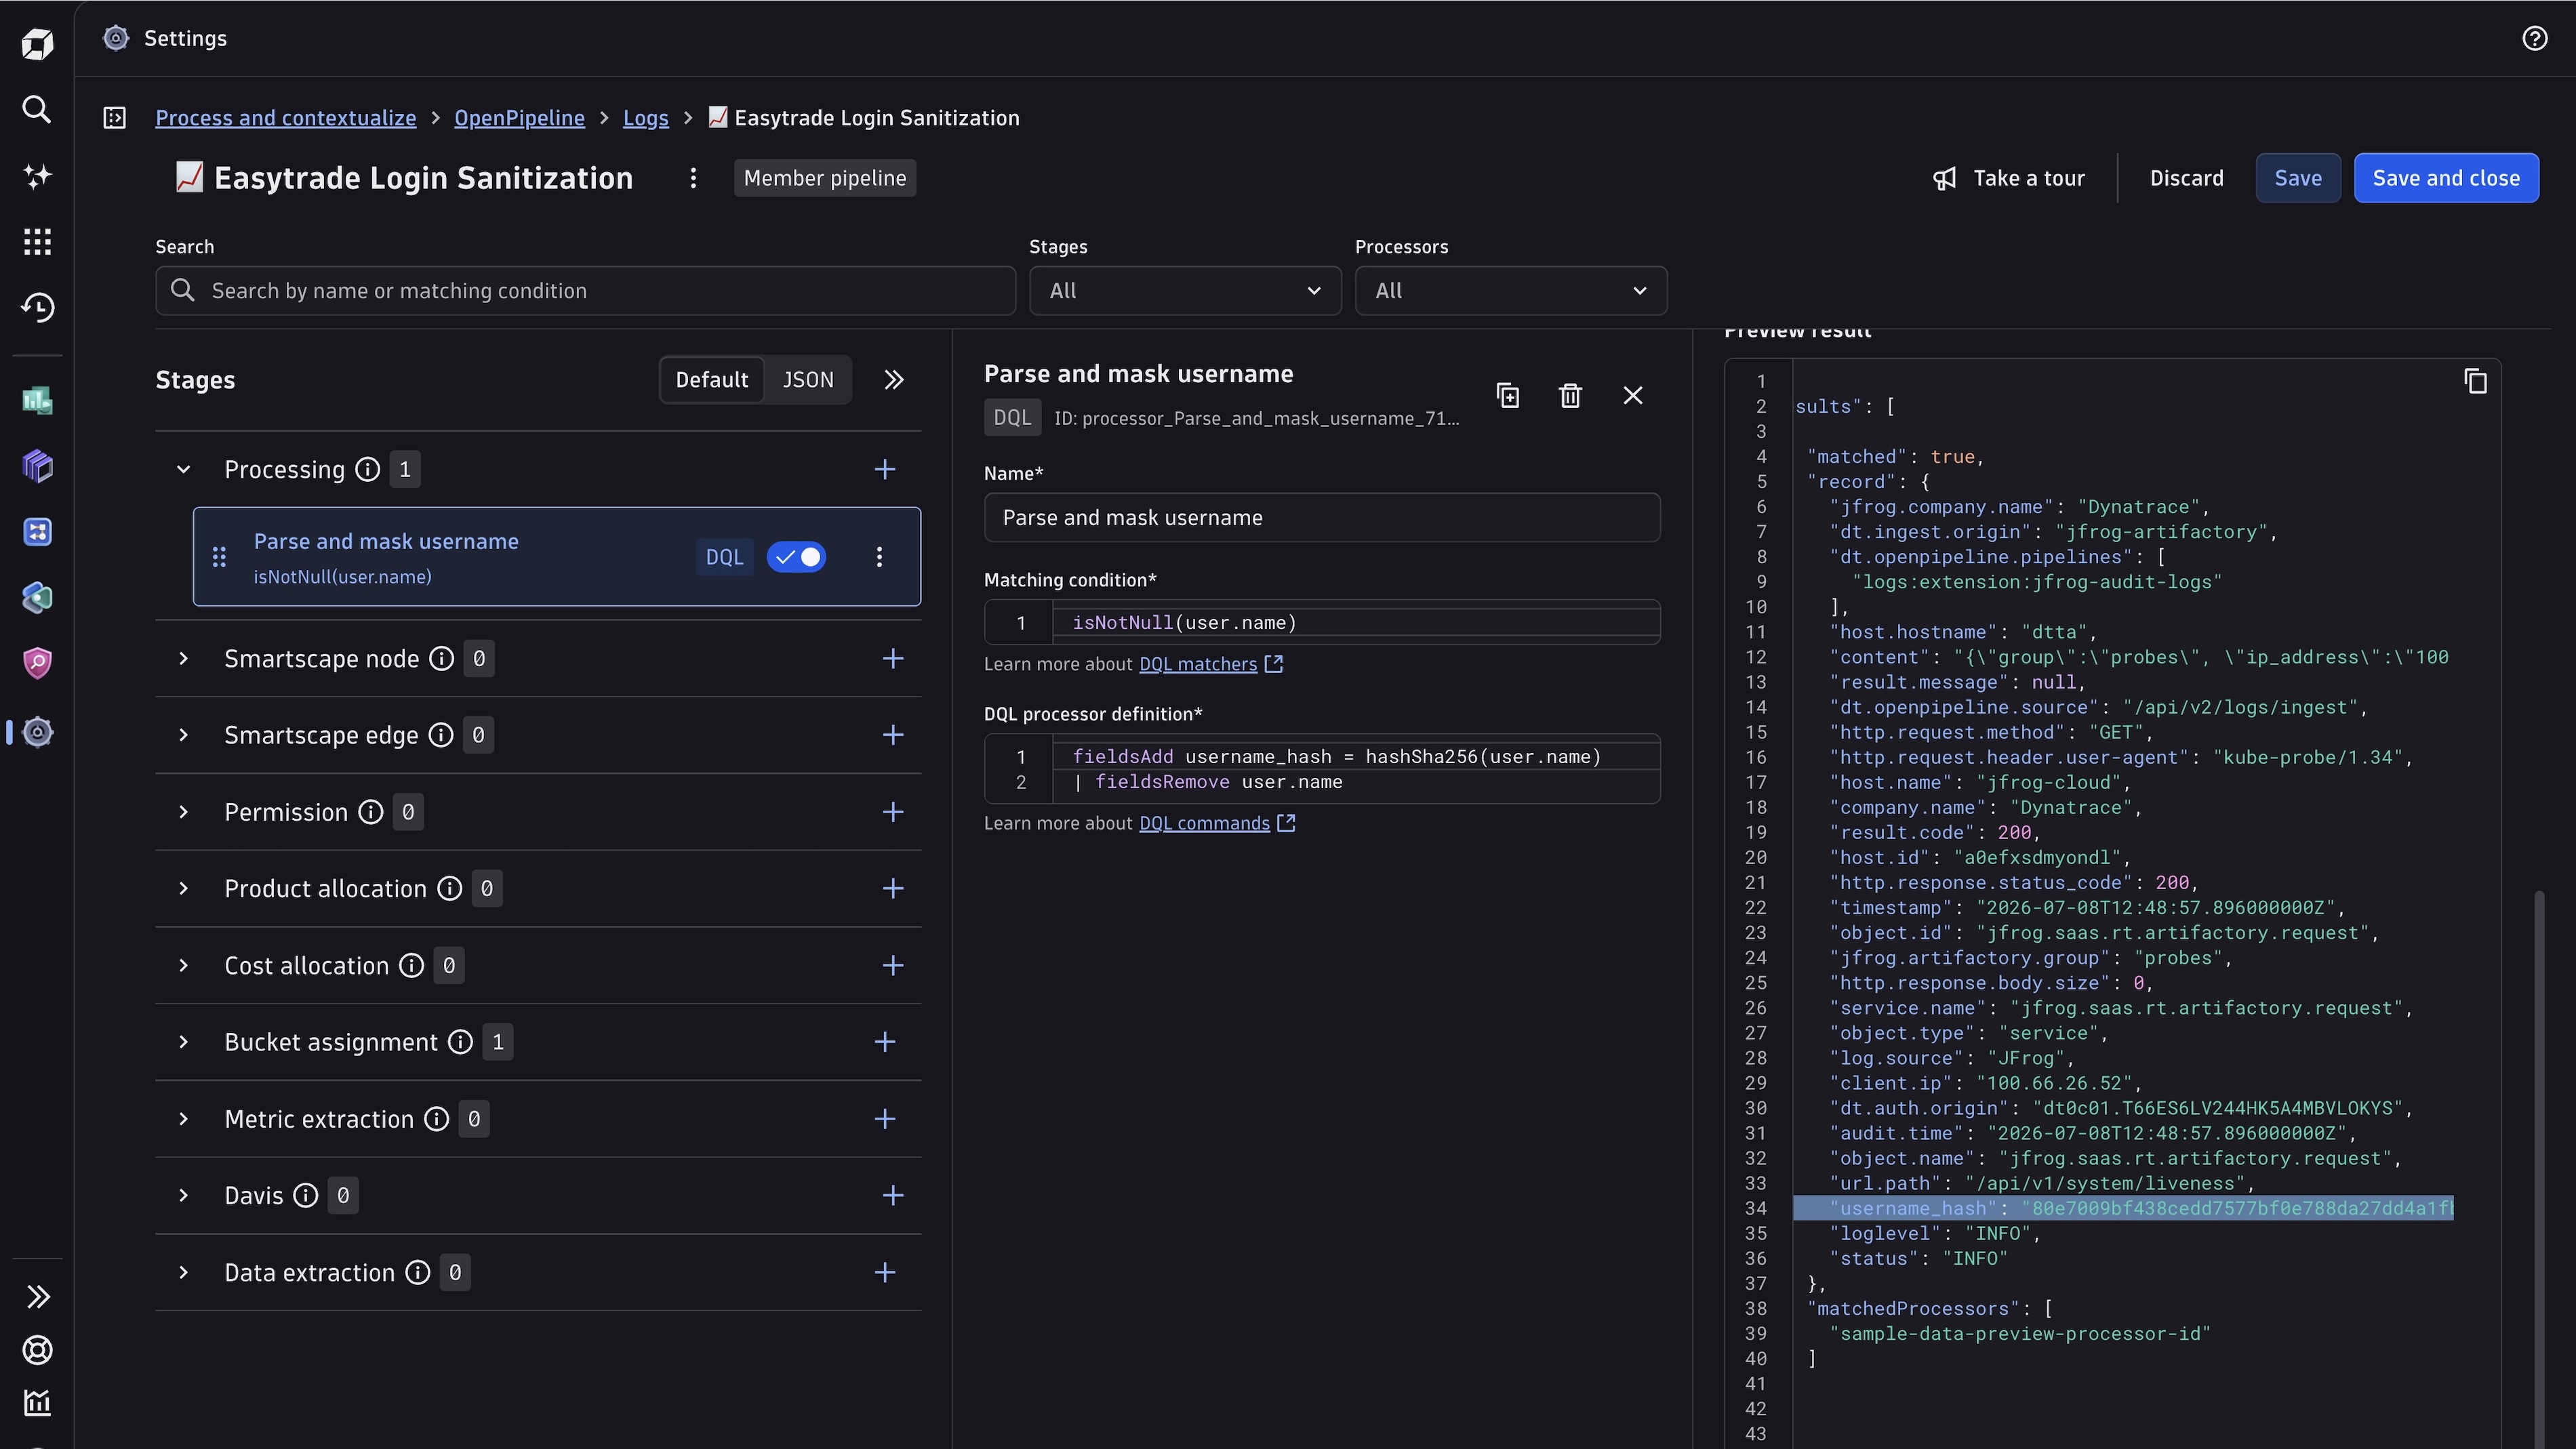The height and width of the screenshot is (1449, 2576).
Task: Close the processor detail panel
Action: click(x=1633, y=396)
